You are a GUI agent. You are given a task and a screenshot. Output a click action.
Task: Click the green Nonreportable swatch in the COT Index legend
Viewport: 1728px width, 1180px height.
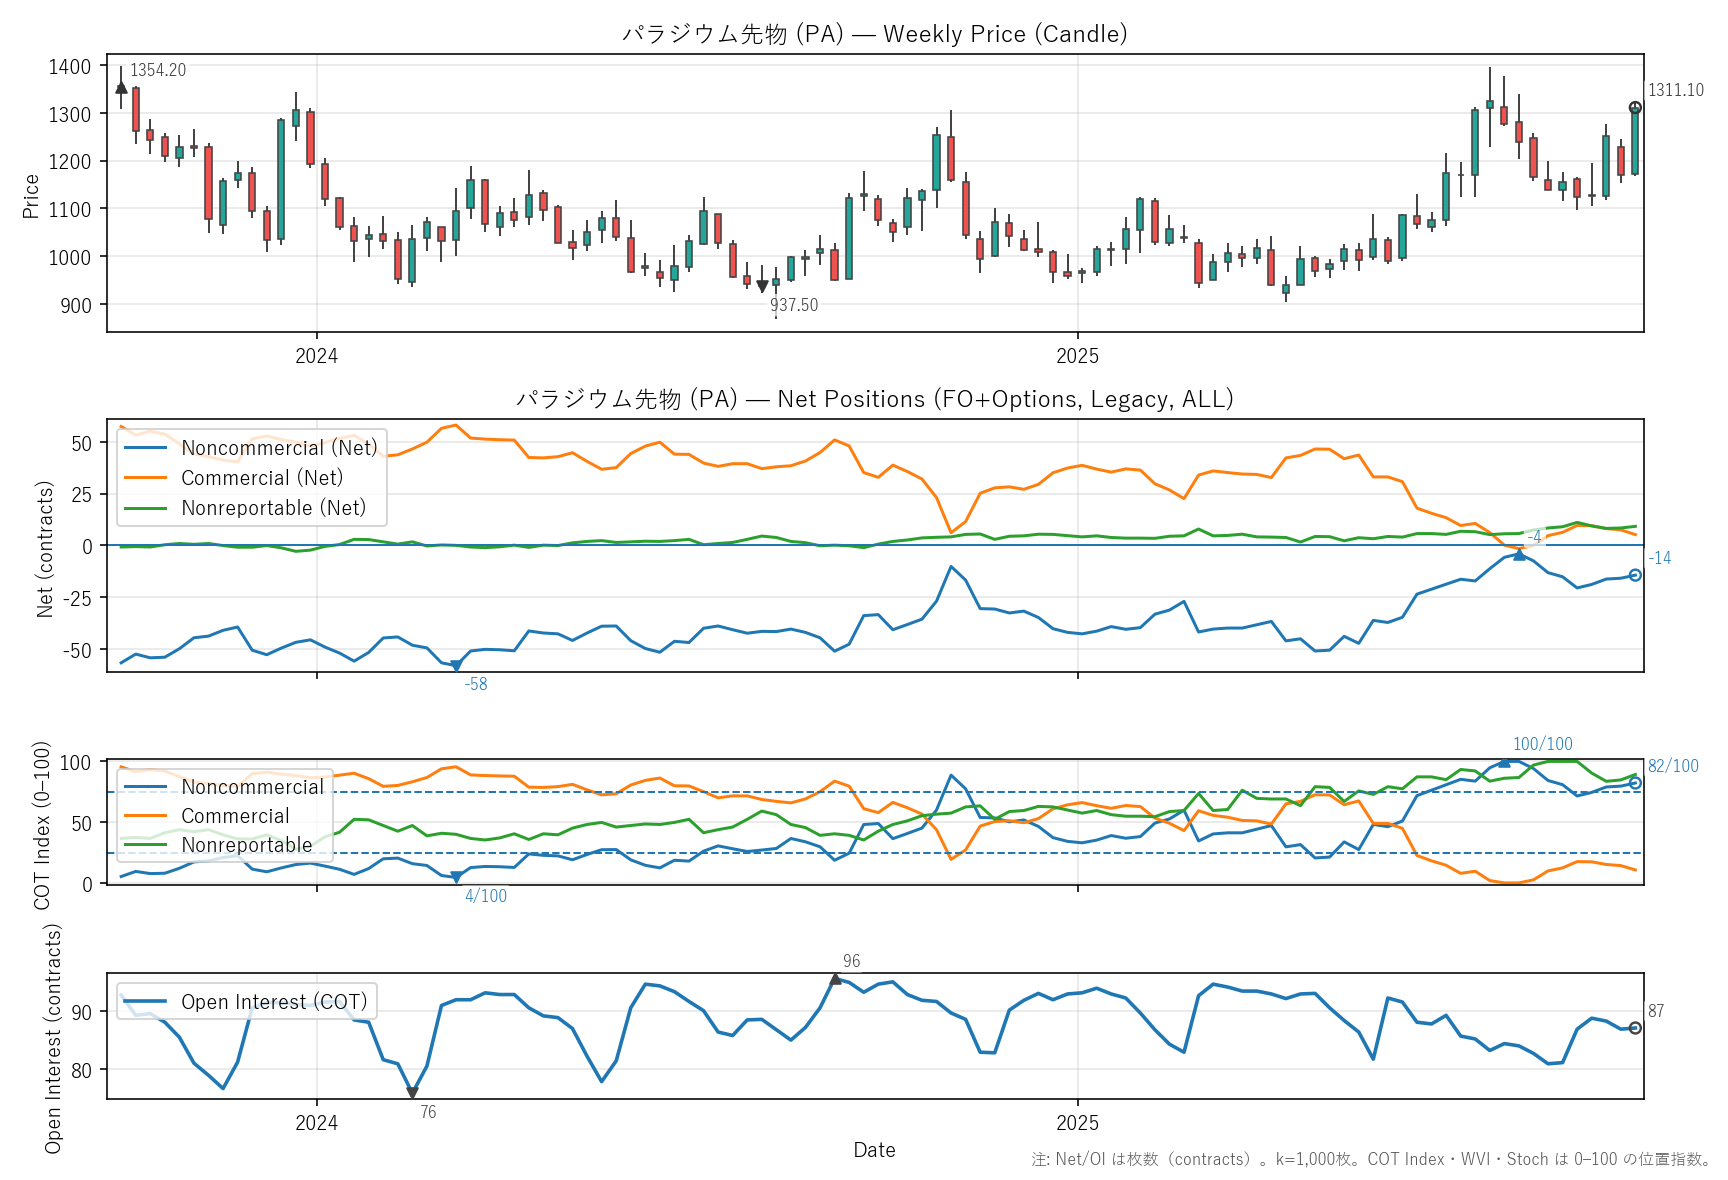click(x=145, y=845)
